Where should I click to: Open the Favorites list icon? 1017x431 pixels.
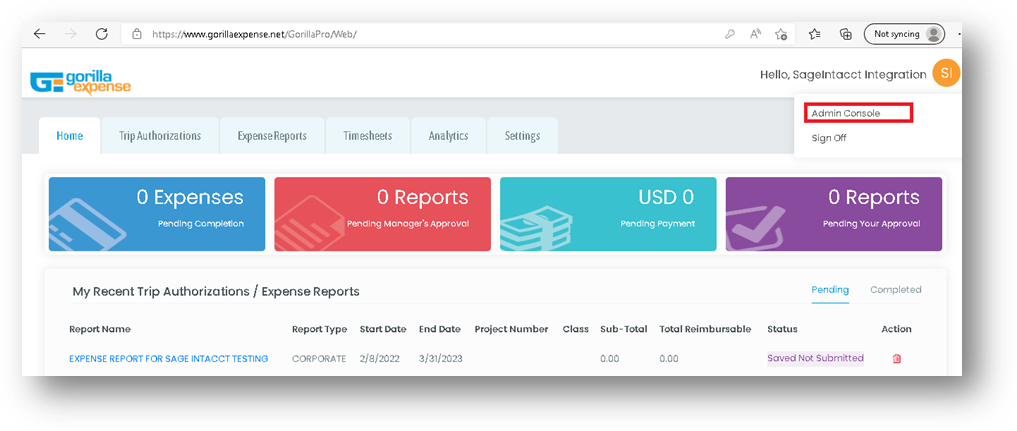pyautogui.click(x=815, y=34)
